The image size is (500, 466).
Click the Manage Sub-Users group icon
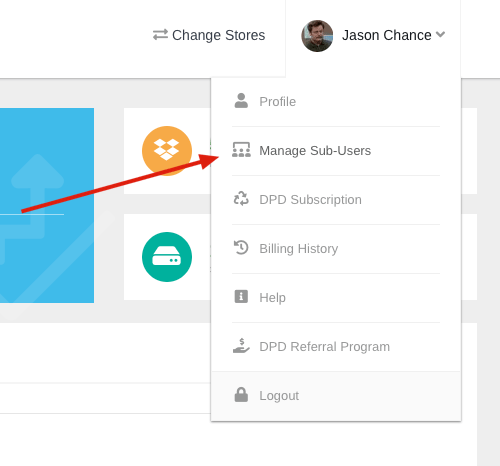(241, 150)
